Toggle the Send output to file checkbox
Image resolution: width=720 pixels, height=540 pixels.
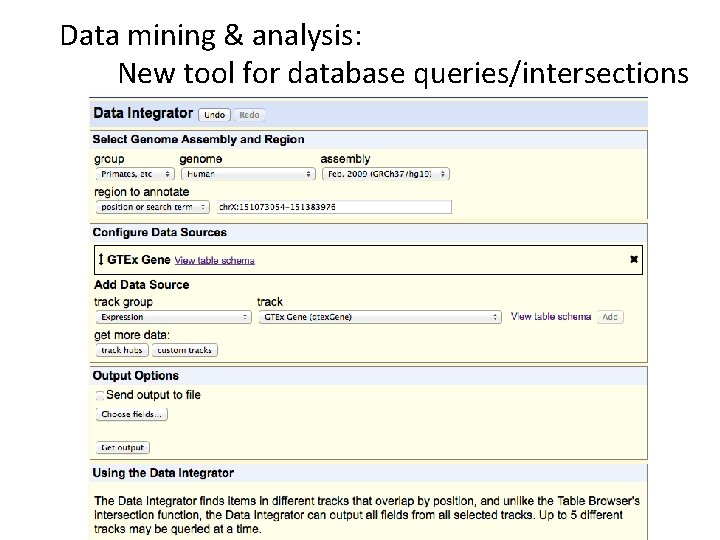[100, 395]
